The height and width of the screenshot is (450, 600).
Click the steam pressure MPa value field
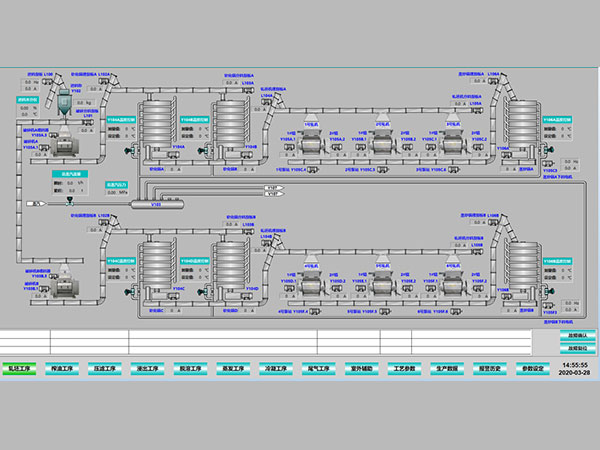(115, 192)
